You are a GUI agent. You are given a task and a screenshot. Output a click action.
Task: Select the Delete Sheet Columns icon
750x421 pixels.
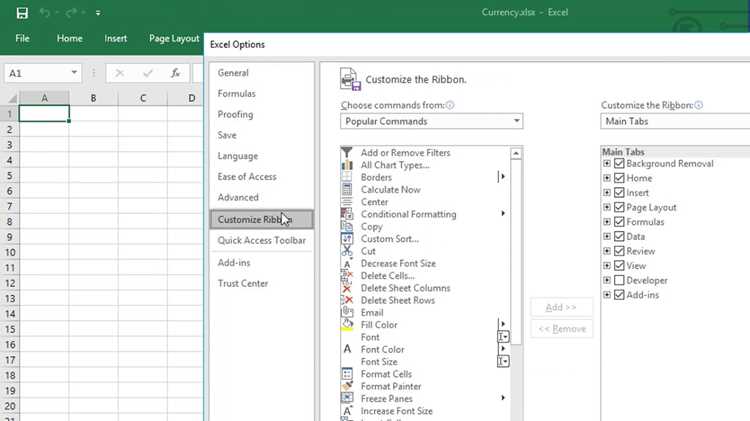click(x=347, y=288)
